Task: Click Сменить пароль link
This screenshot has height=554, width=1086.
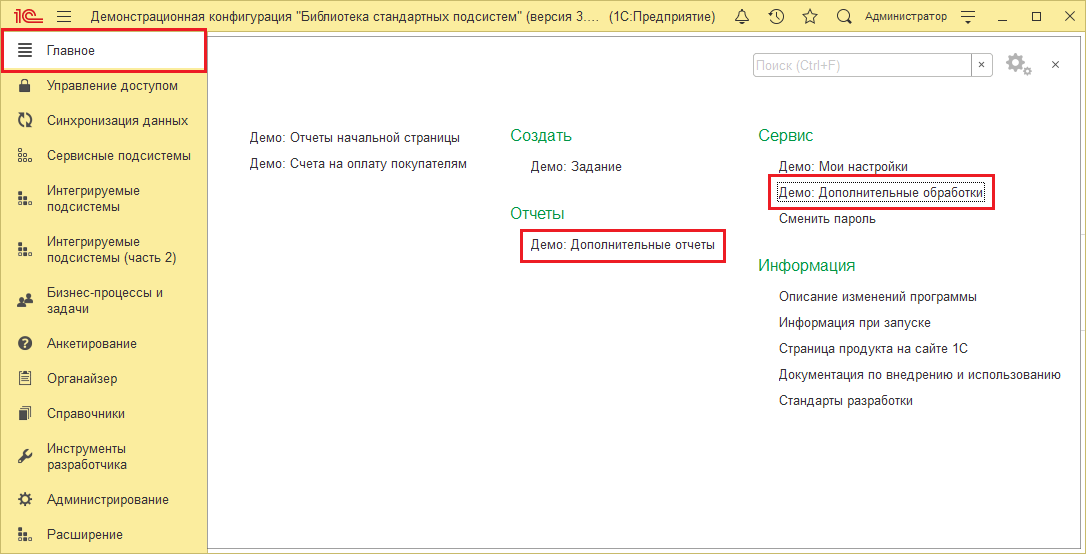Action: pyautogui.click(x=827, y=219)
